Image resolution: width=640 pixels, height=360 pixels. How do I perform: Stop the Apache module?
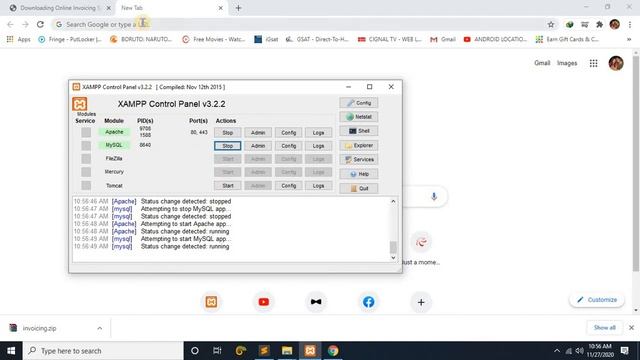click(x=227, y=133)
